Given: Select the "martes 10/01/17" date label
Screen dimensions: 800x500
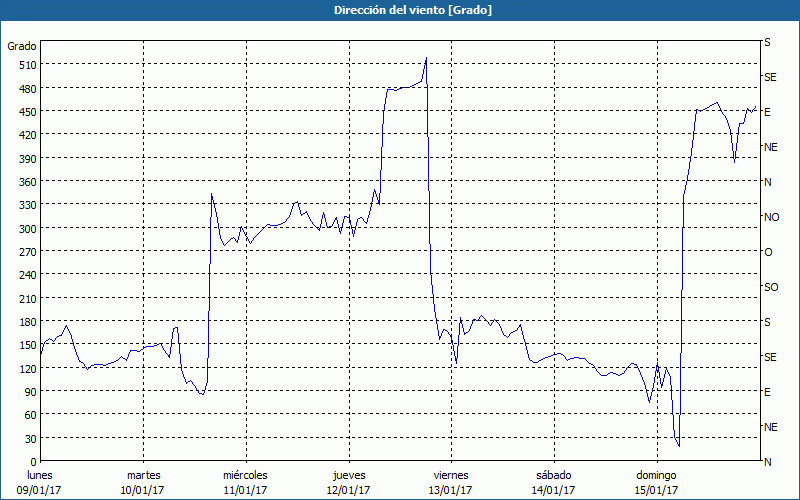Looking at the screenshot, I should [x=143, y=482].
